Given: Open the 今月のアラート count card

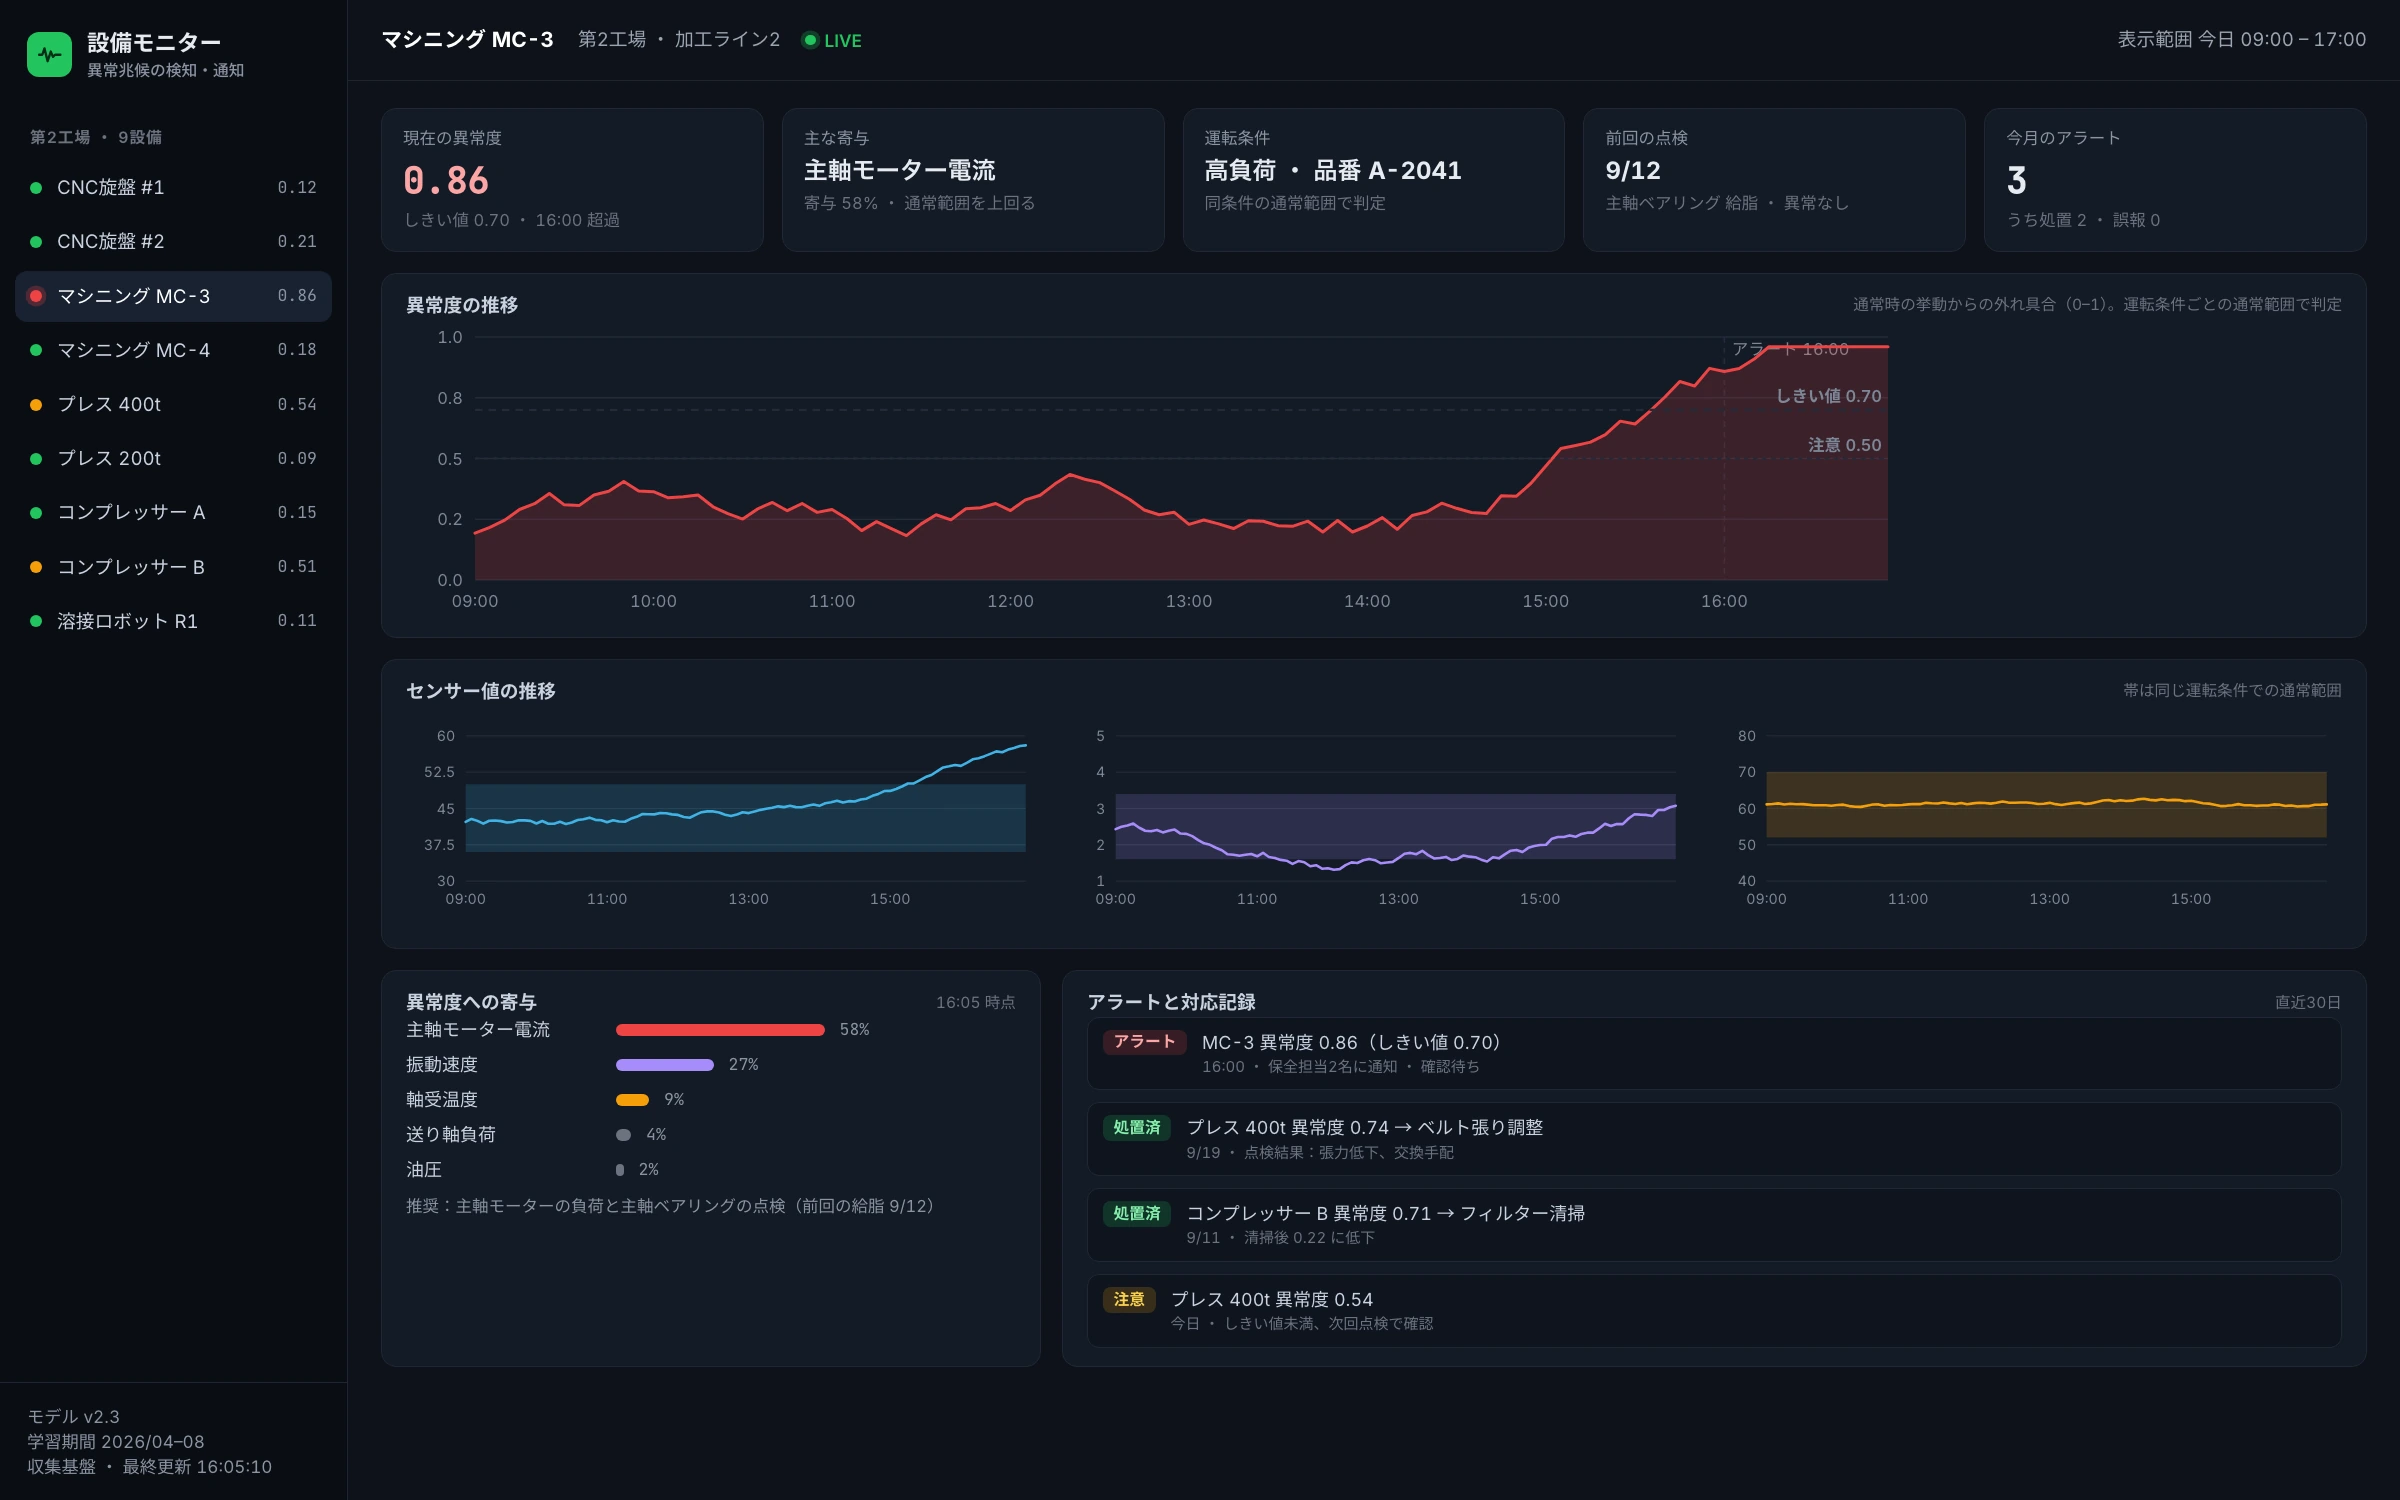Looking at the screenshot, I should pyautogui.click(x=2175, y=180).
